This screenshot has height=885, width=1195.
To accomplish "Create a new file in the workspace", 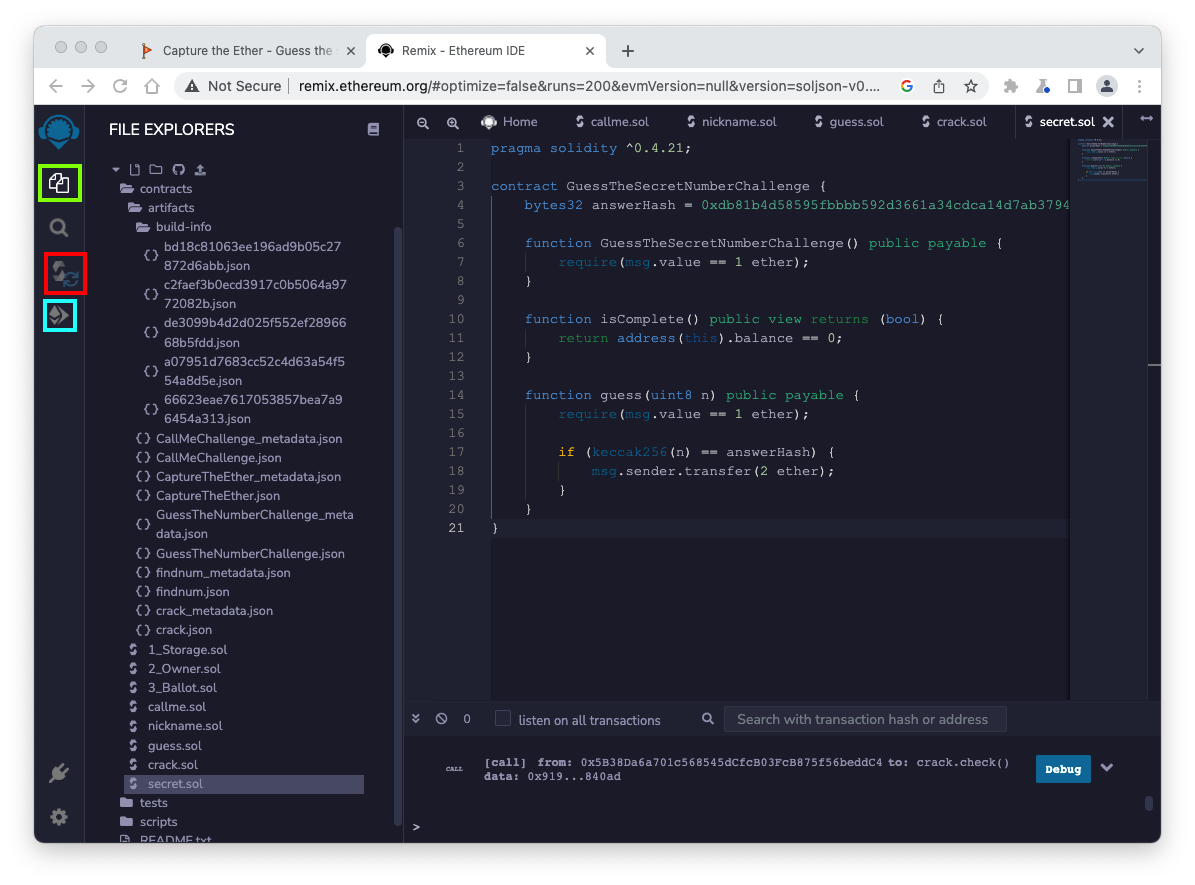I will [137, 170].
